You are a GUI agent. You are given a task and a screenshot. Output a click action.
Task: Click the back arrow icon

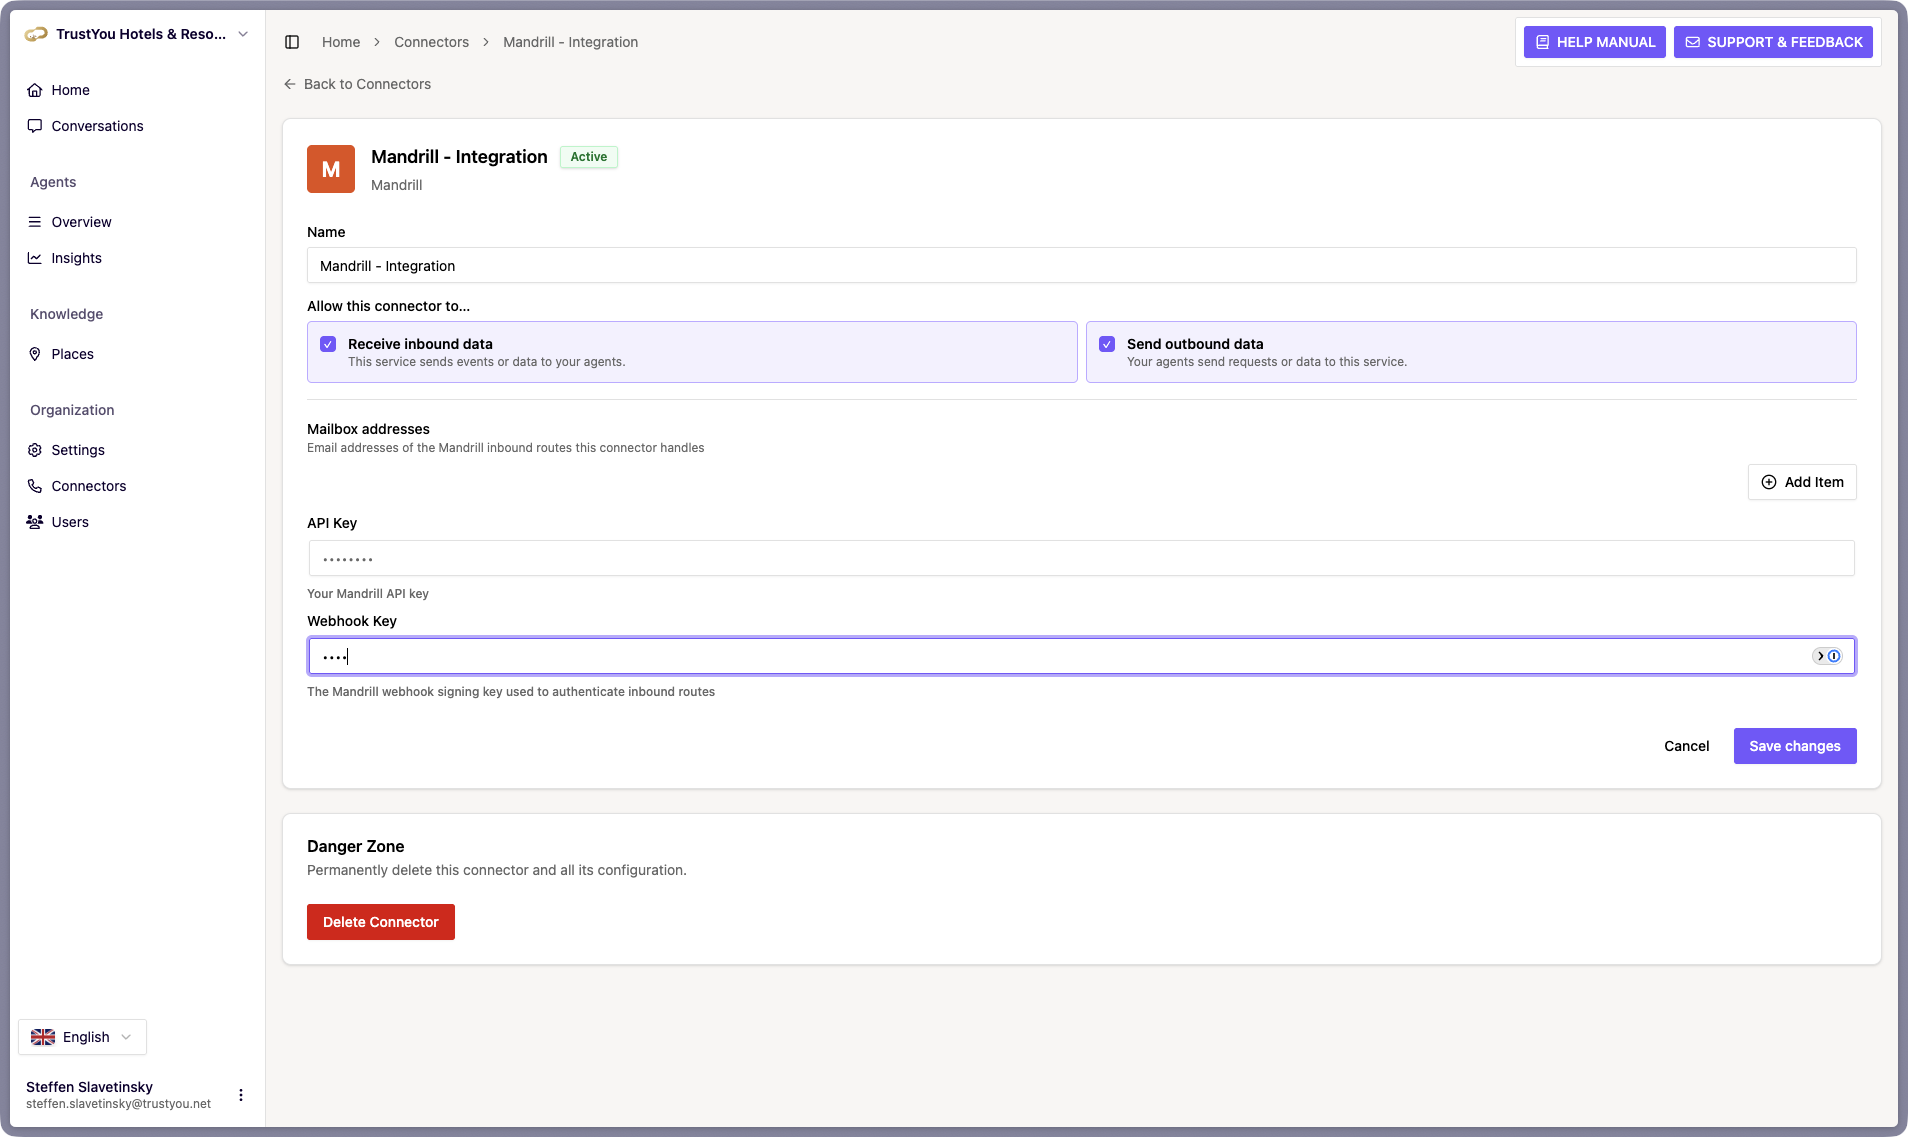(x=290, y=84)
